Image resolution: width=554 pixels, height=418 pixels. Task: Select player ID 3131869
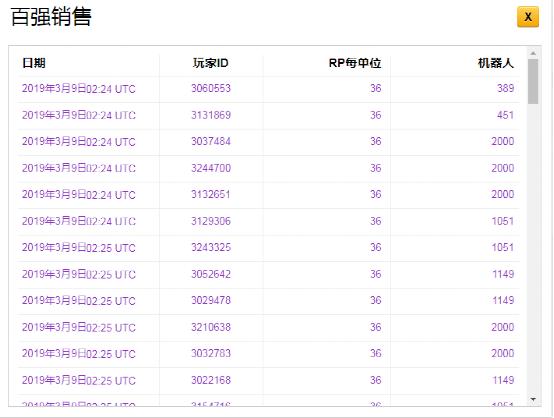(211, 115)
